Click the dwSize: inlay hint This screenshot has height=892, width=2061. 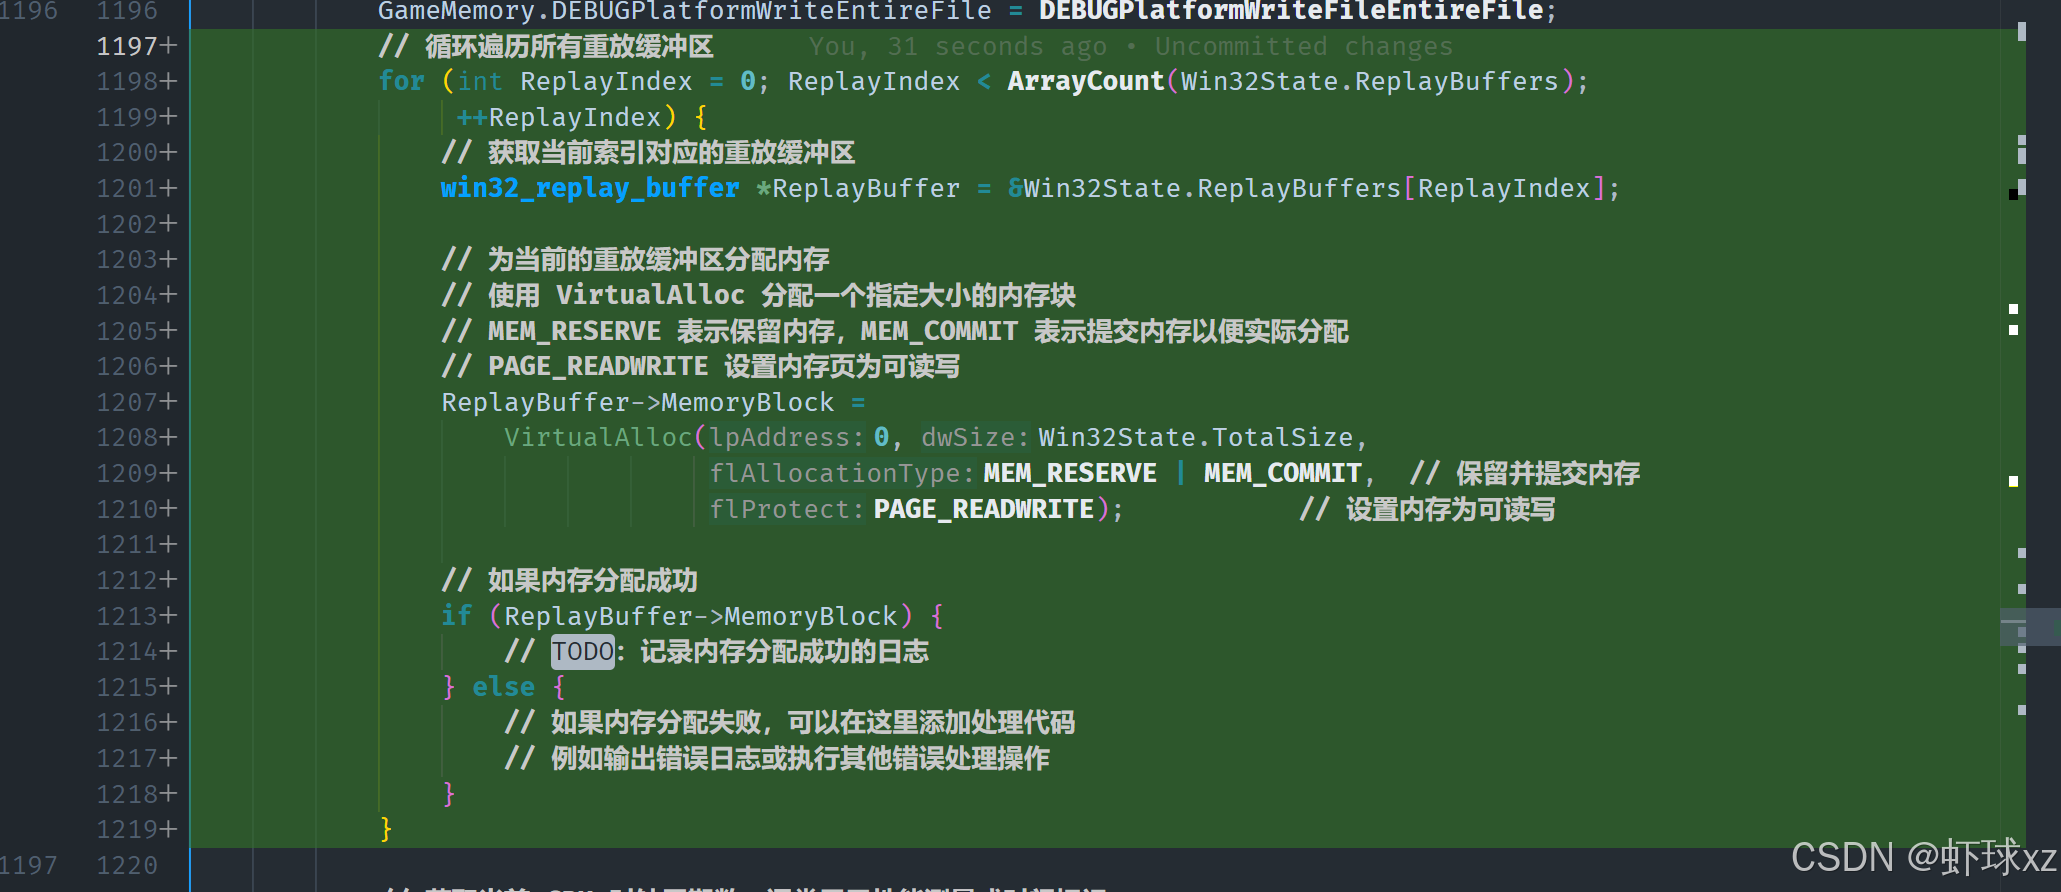point(975,438)
